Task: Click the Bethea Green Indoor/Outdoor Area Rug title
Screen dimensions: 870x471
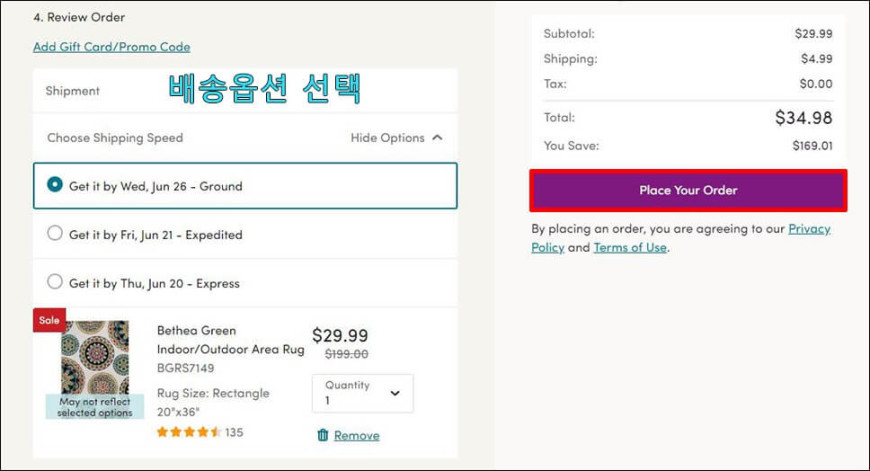Action: coord(231,340)
